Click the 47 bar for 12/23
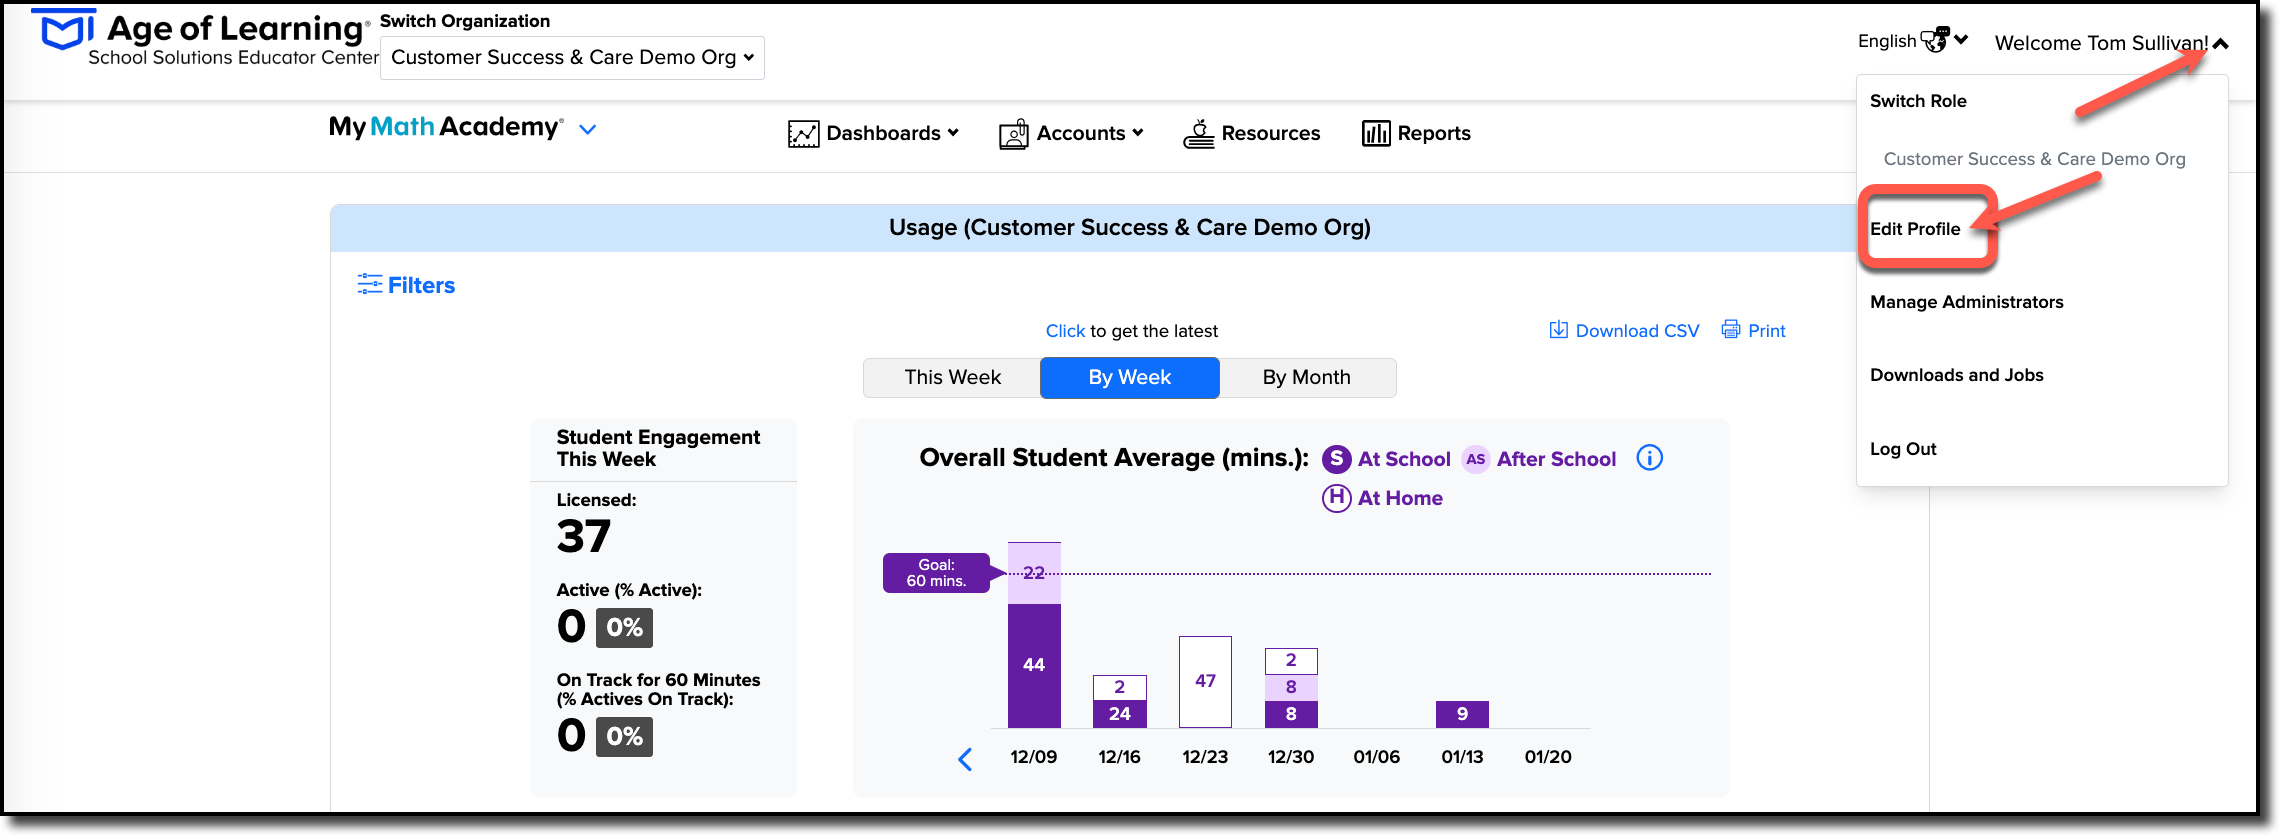The height and width of the screenshot is (836, 2280). click(1205, 682)
